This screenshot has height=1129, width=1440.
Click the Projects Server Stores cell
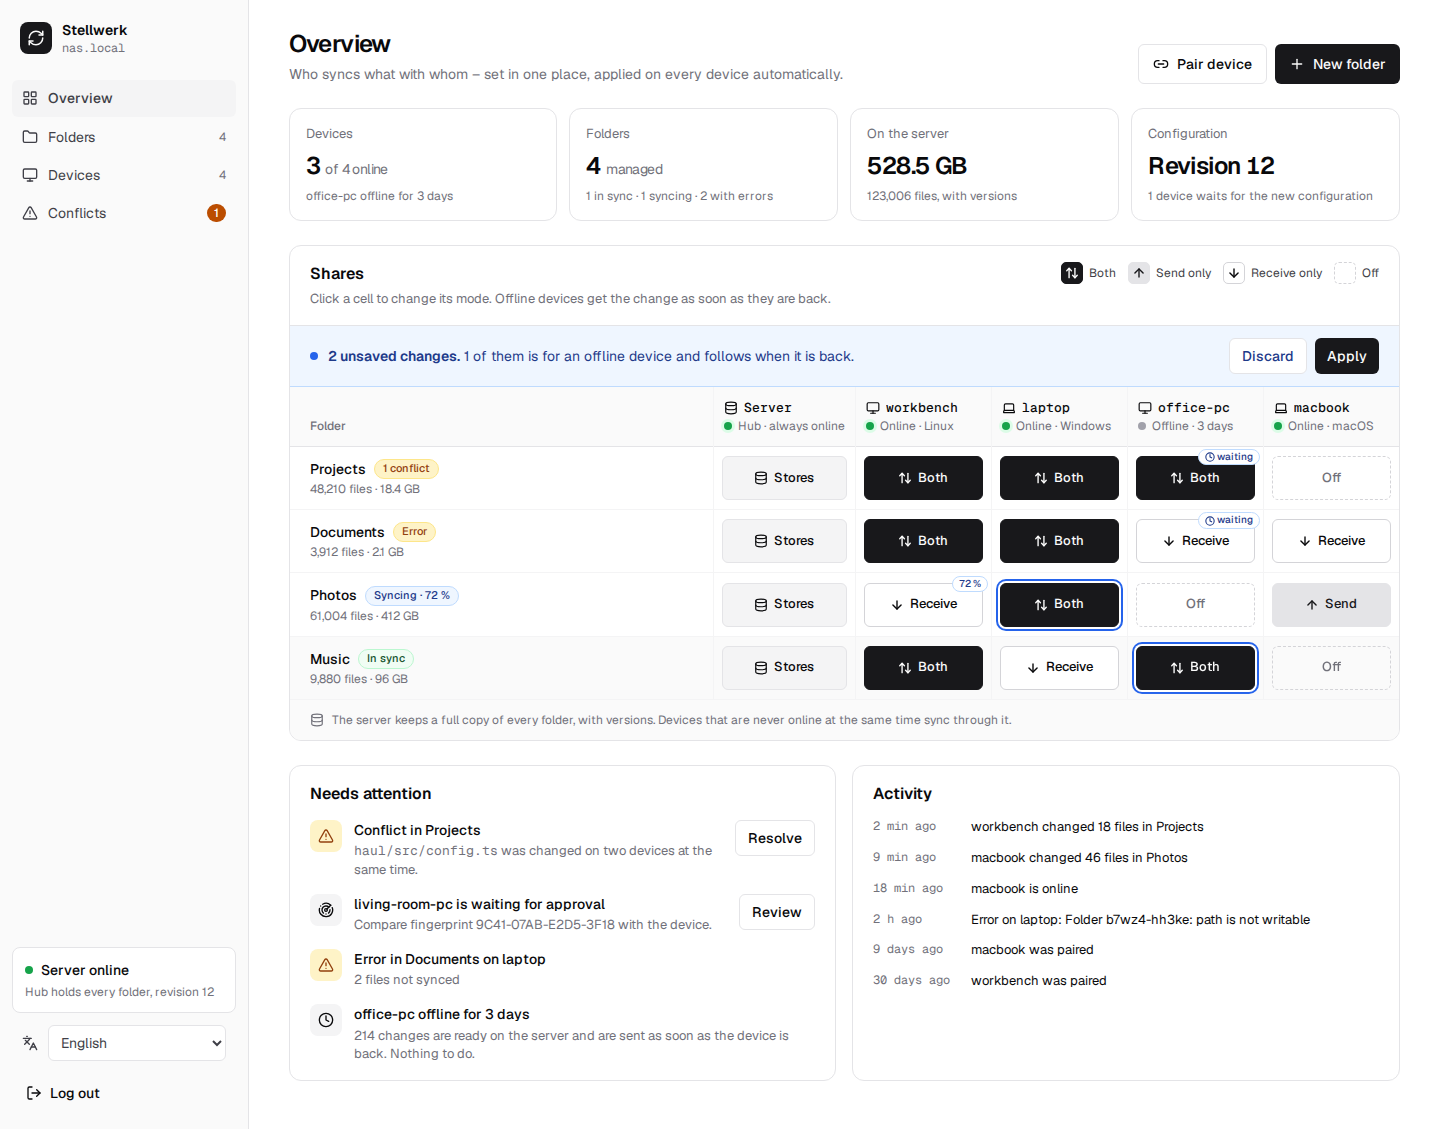tap(784, 478)
